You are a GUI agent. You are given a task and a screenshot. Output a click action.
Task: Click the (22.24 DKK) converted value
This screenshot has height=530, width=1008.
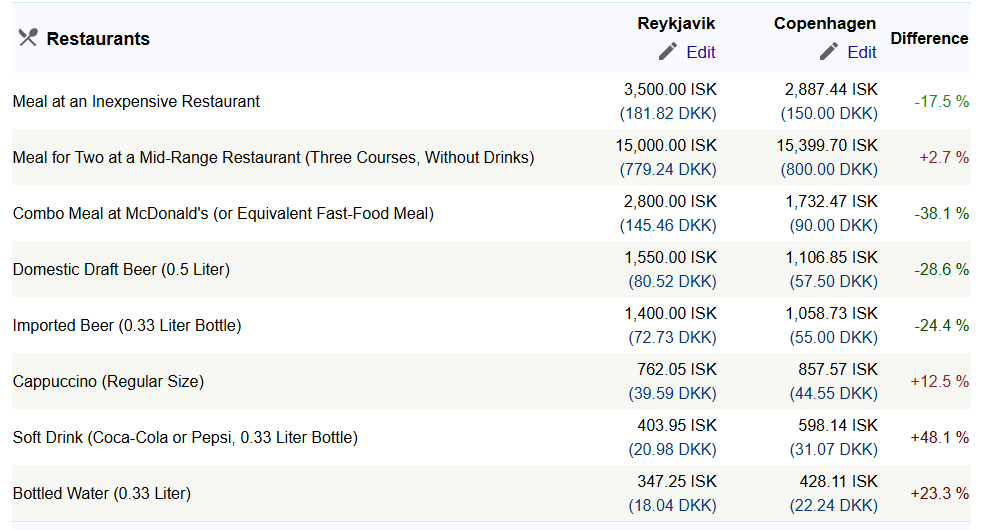tap(834, 506)
